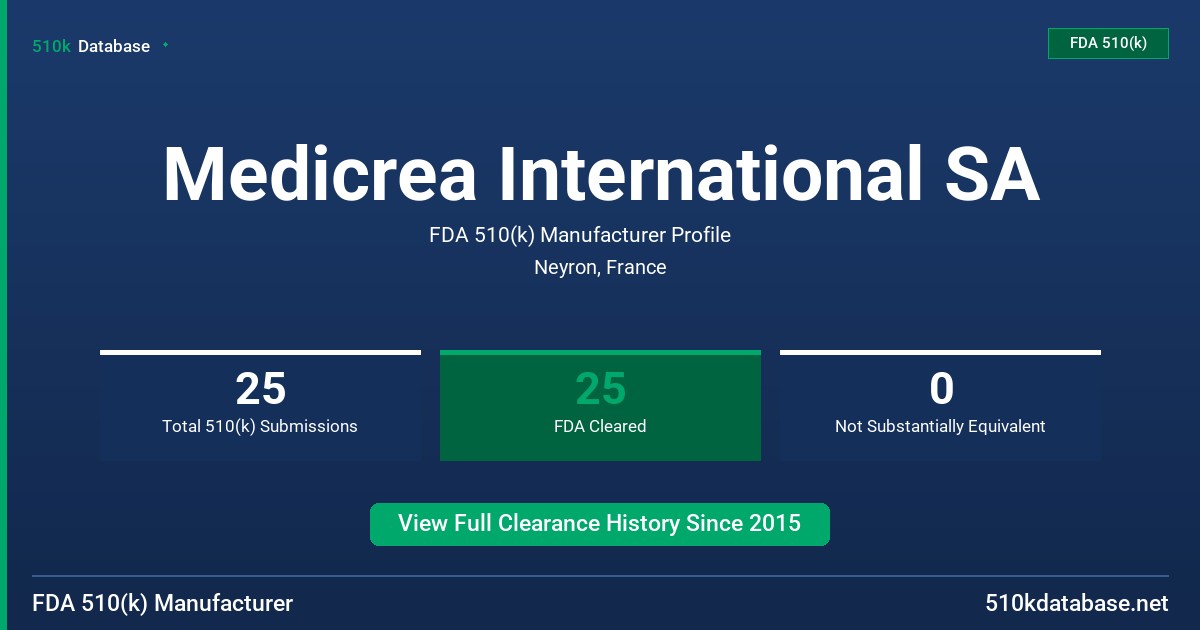
Task: Click the Neyron, France location text
Action: pyautogui.click(x=600, y=267)
